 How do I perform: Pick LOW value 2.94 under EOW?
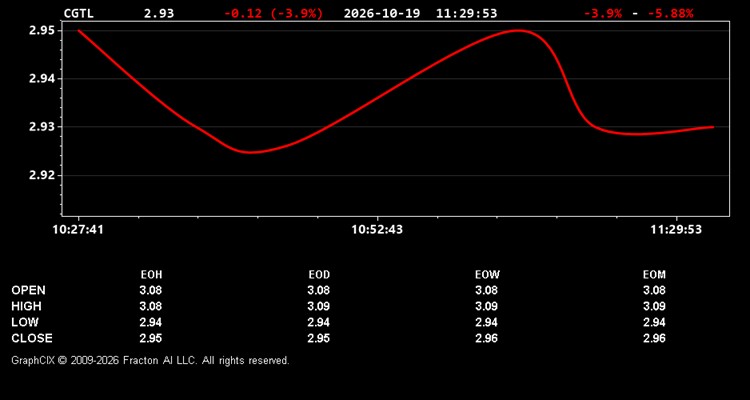click(487, 322)
